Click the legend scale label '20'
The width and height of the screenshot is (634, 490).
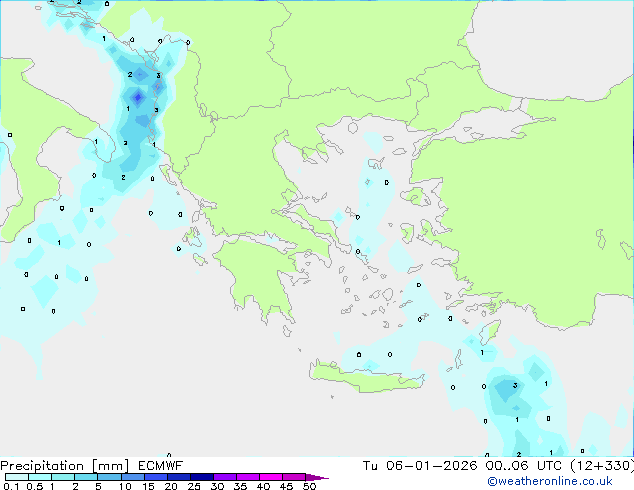point(171,486)
